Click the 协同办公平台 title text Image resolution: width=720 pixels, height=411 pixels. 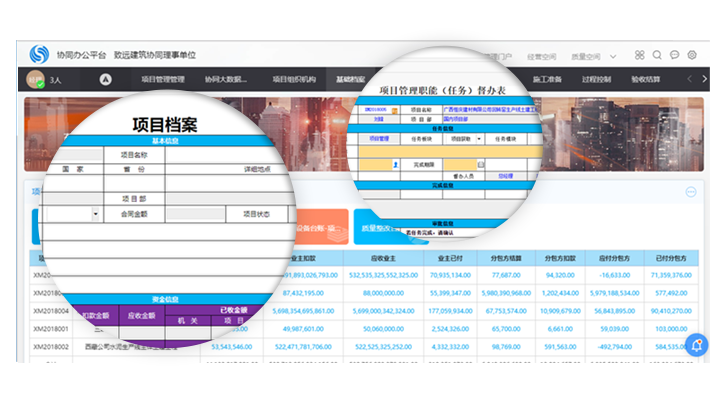point(81,55)
